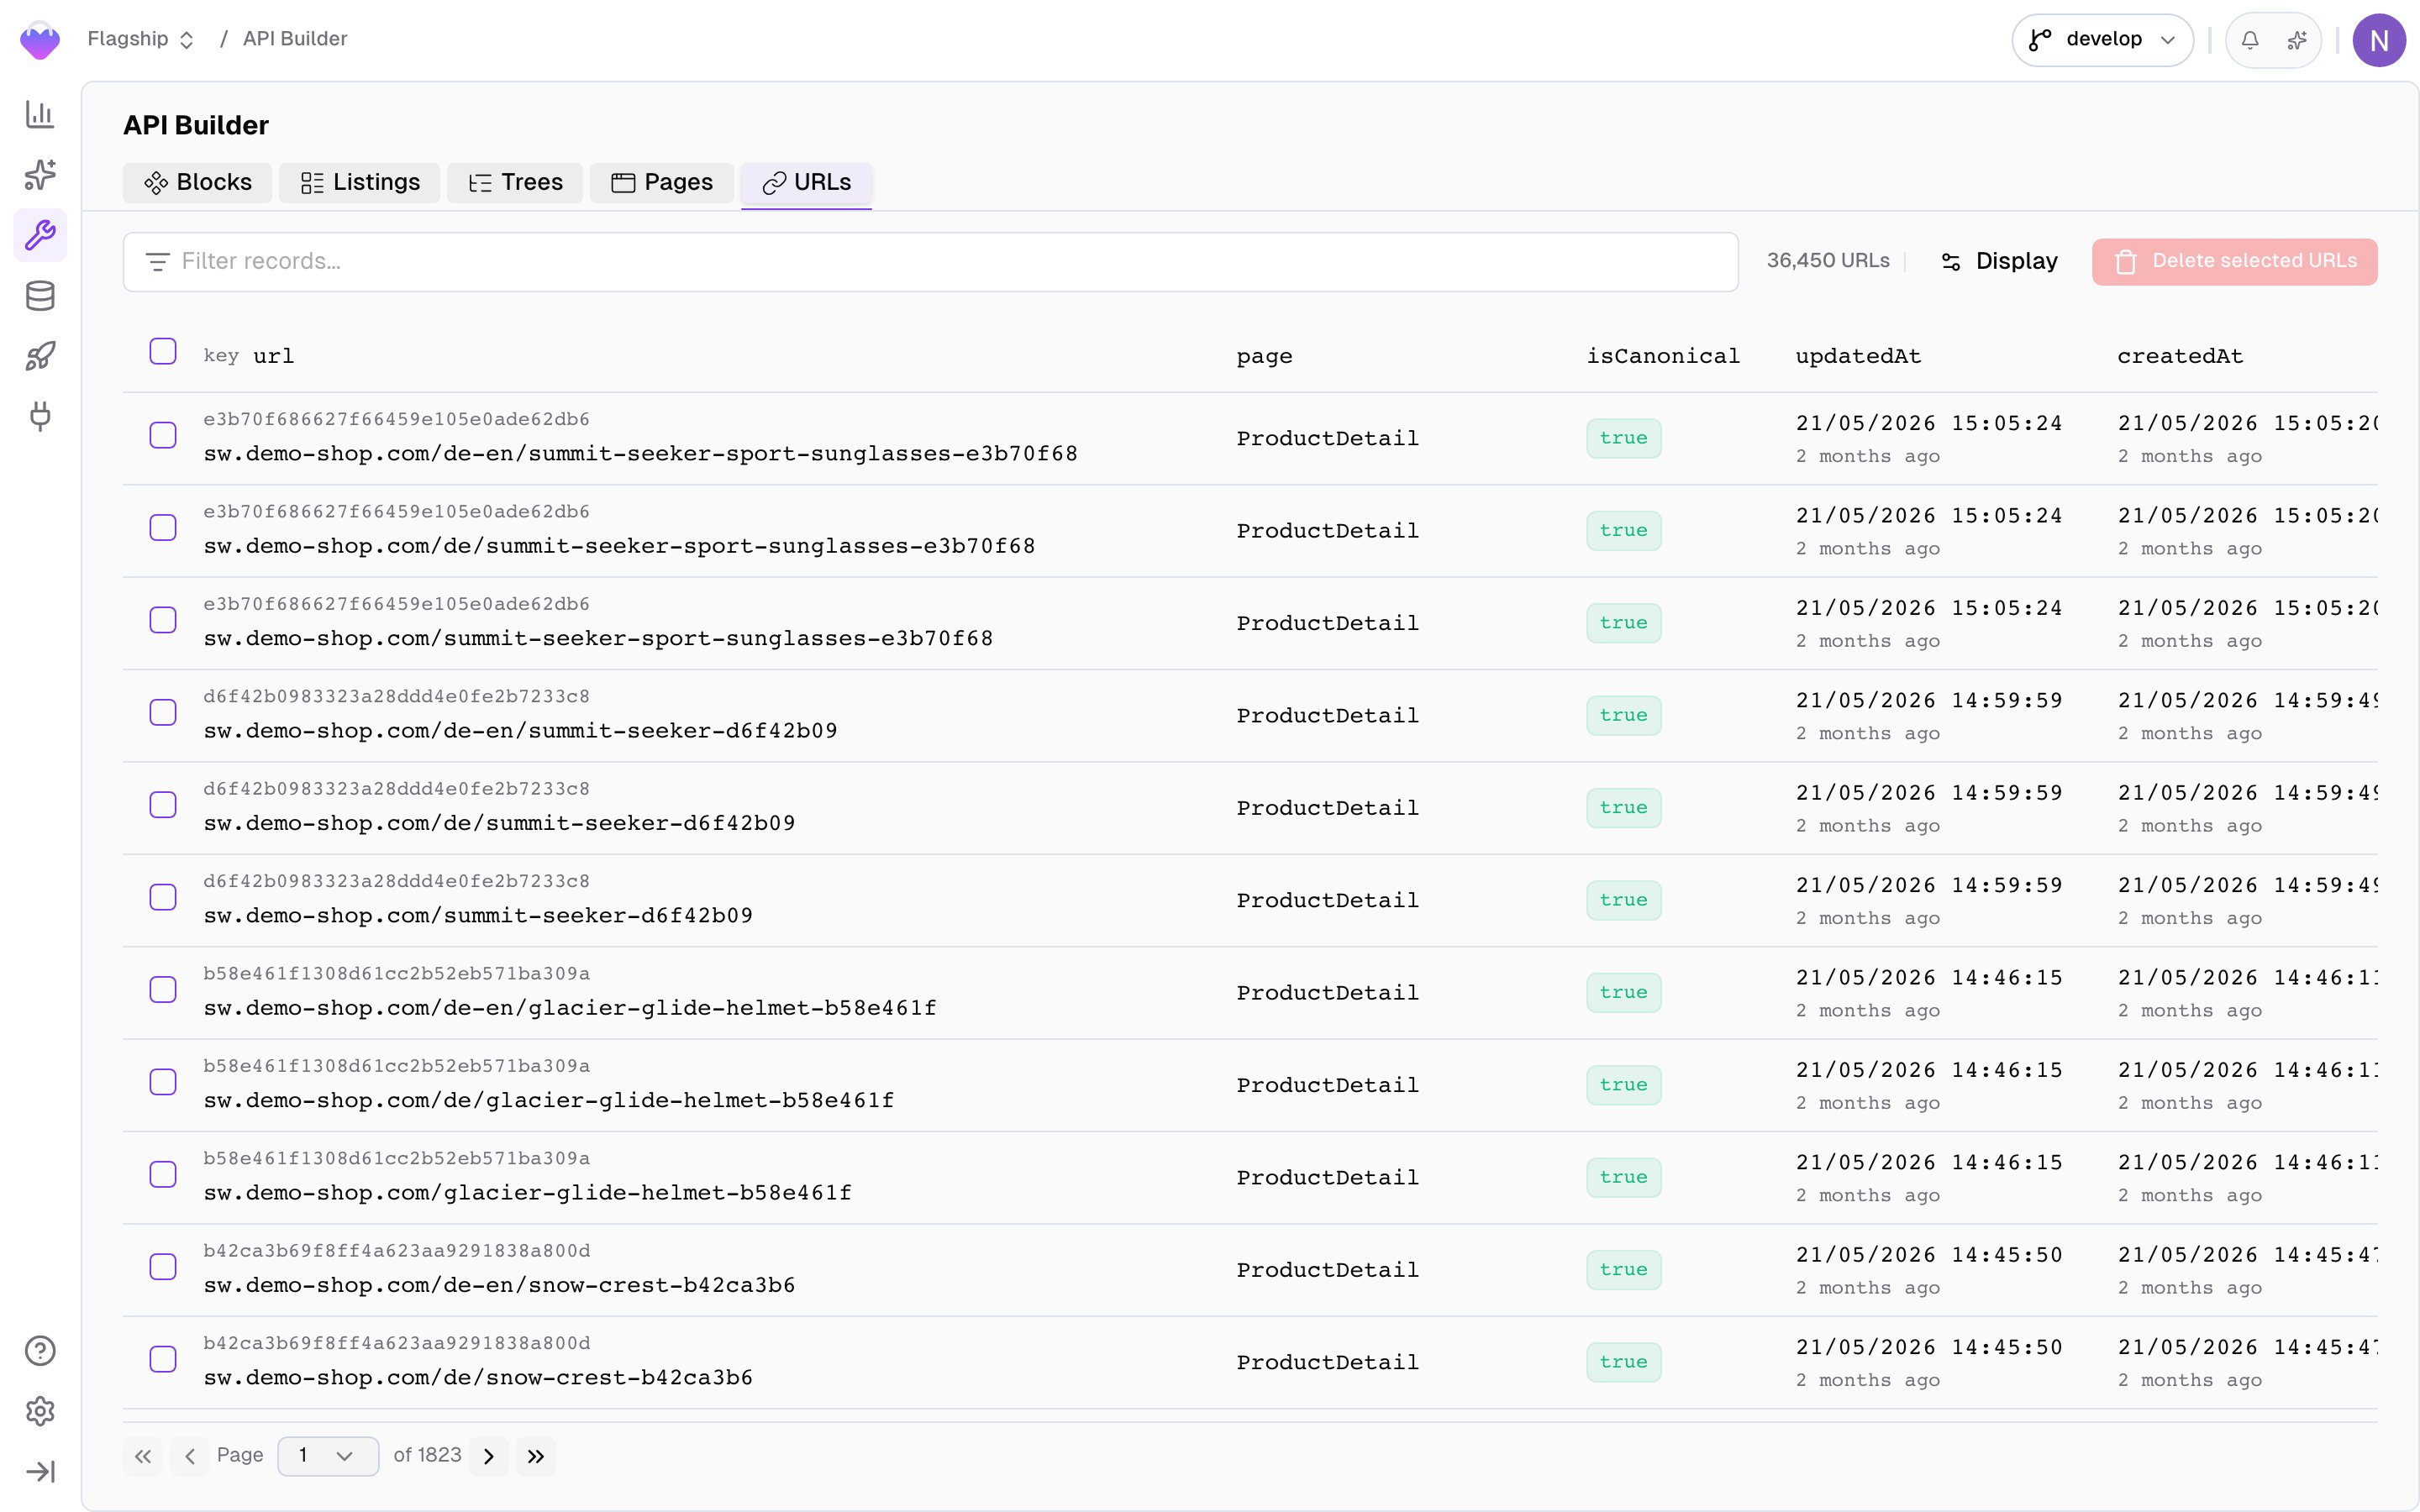2420x1512 pixels.
Task: Open the de-en/snow-crest-b42ca3b6 URL
Action: click(499, 1285)
